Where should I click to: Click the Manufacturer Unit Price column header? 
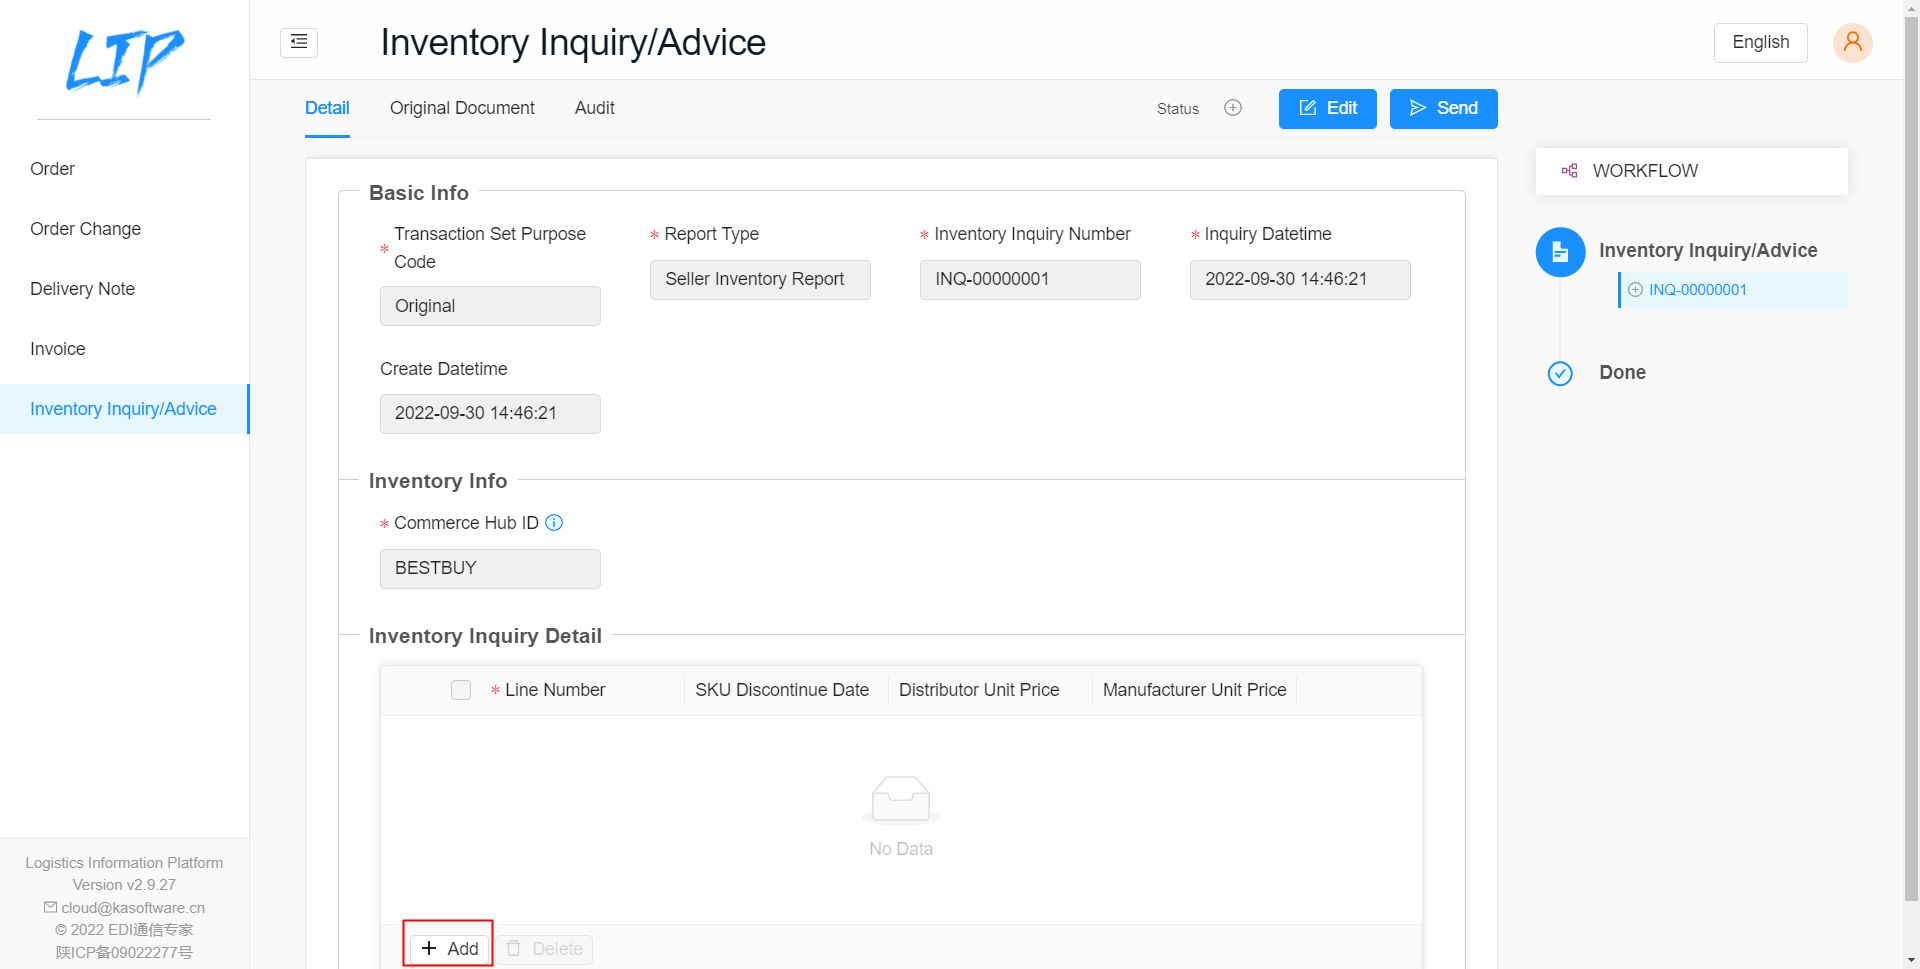point(1194,690)
